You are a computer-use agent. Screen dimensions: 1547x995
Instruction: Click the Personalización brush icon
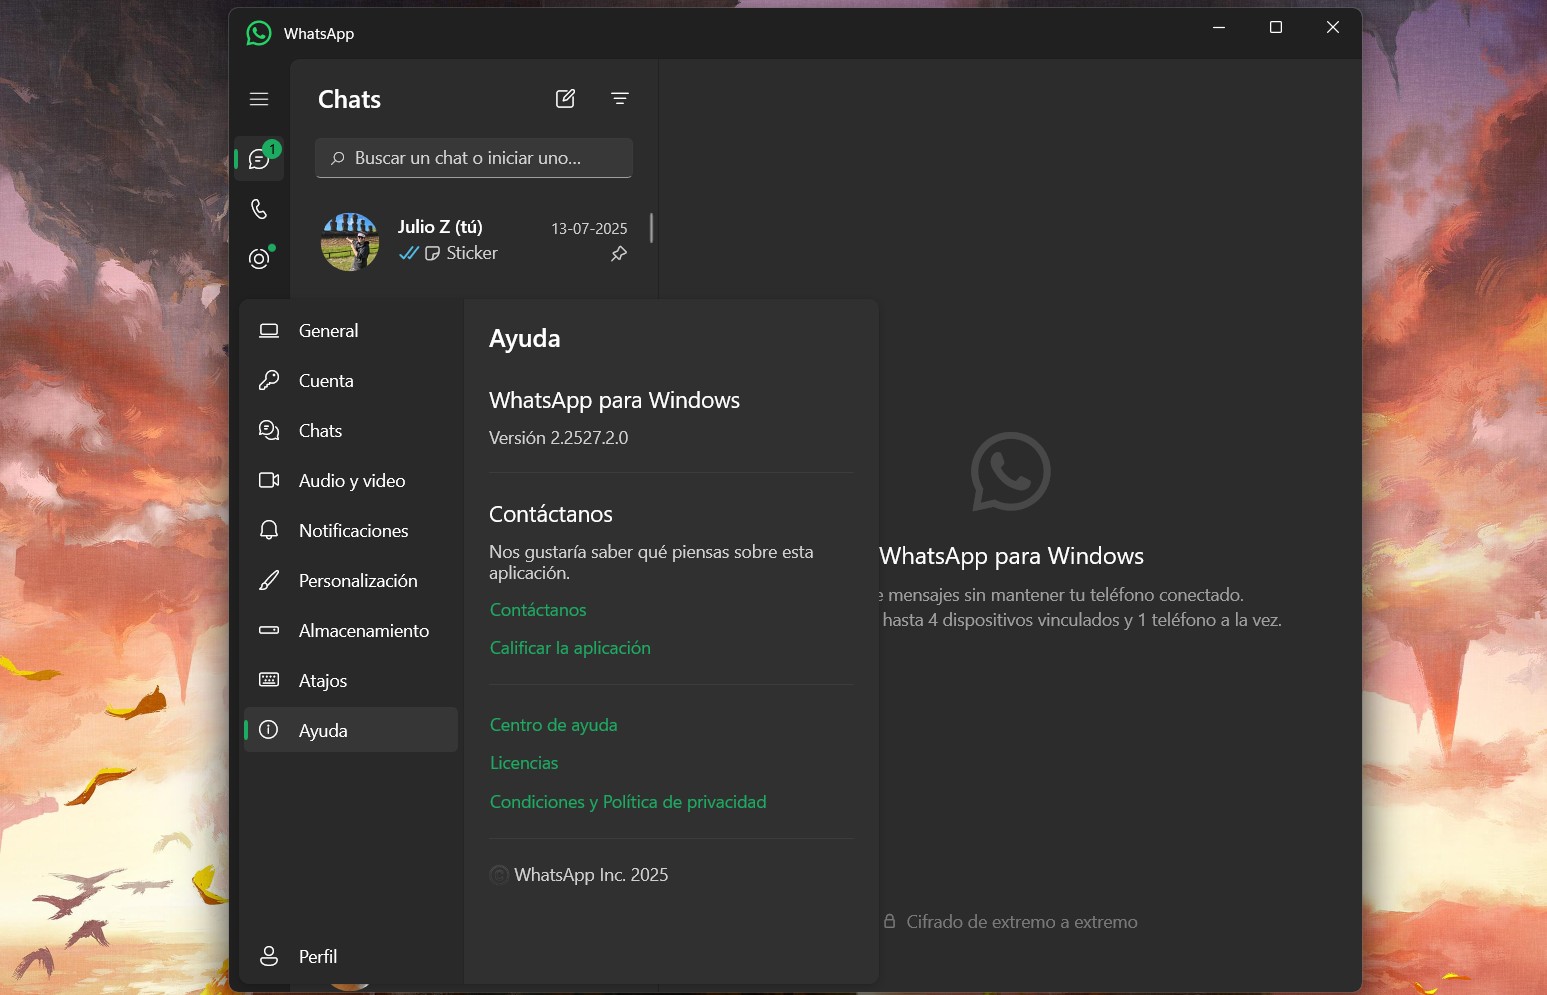[269, 580]
